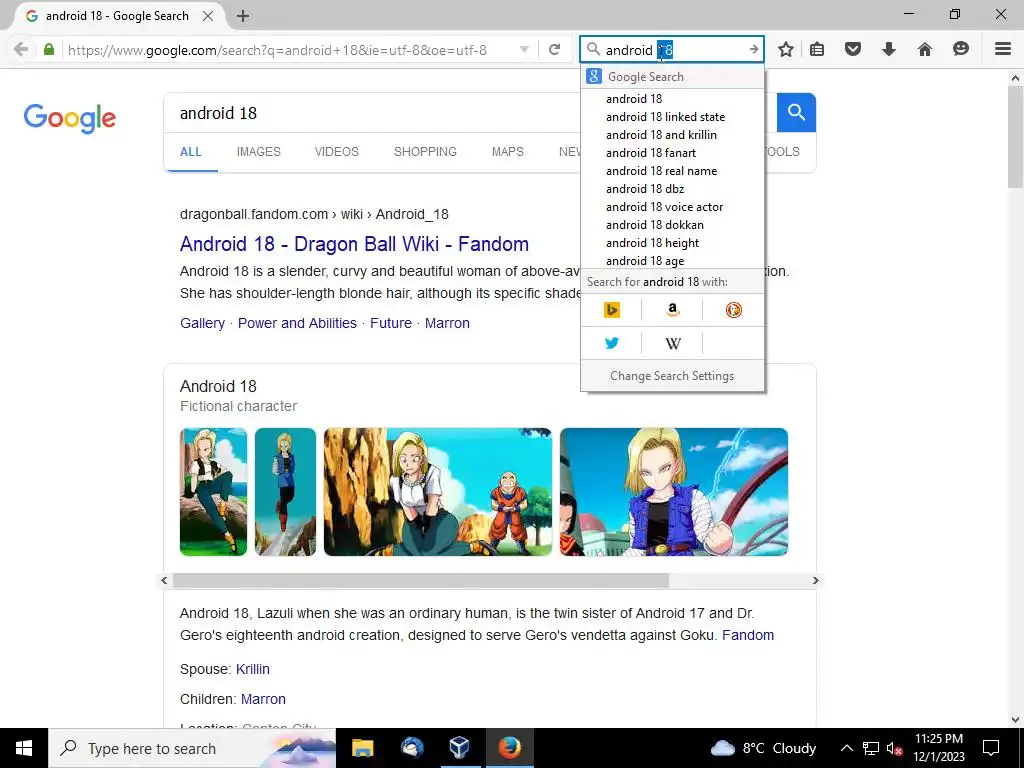Open the Downloads arrow icon

click(889, 50)
